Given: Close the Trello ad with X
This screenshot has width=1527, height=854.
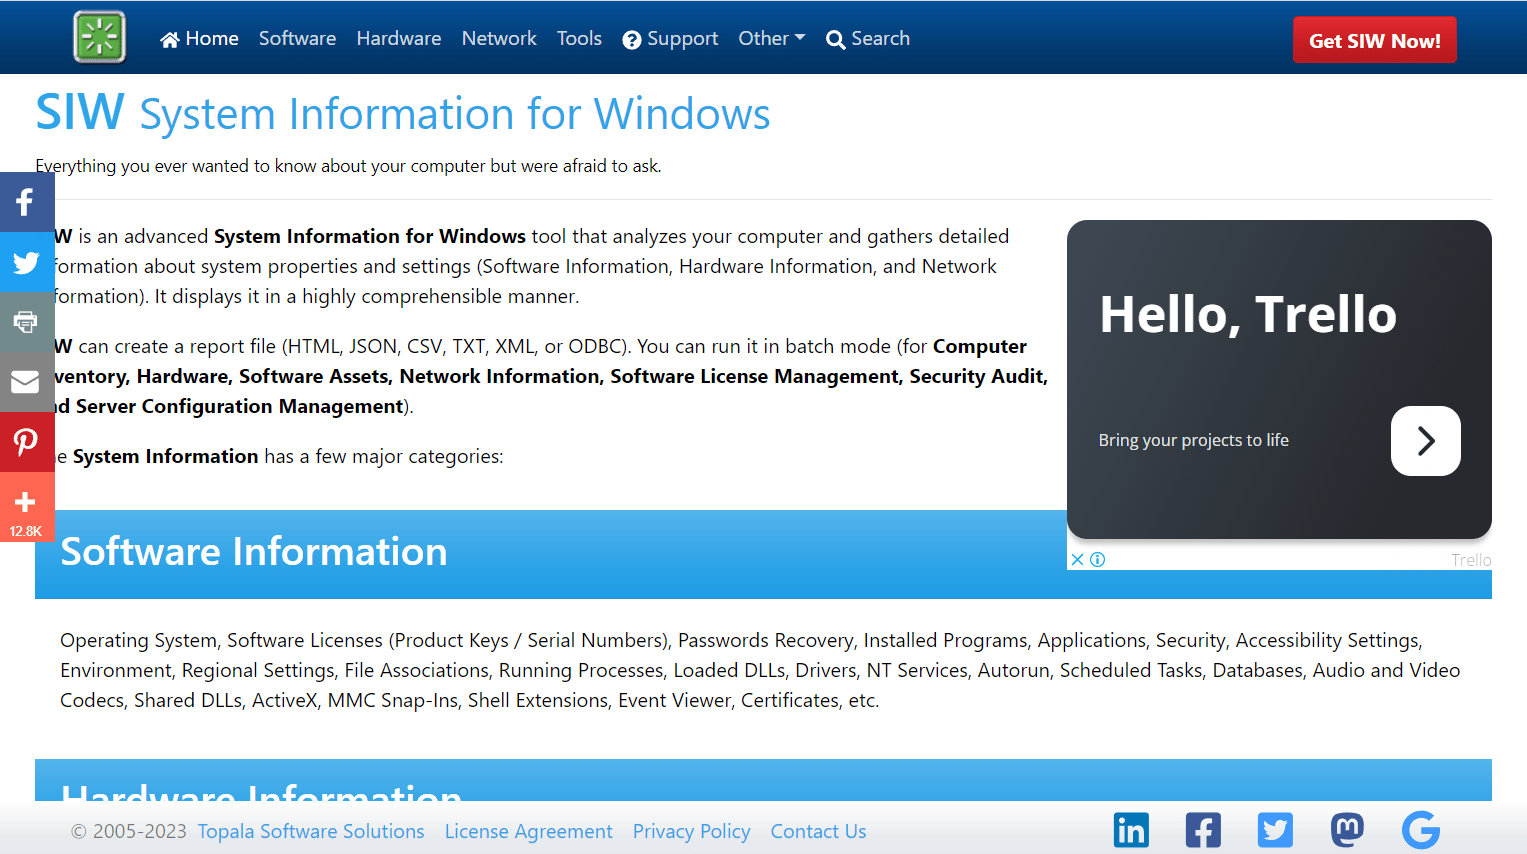Looking at the screenshot, I should (x=1077, y=560).
